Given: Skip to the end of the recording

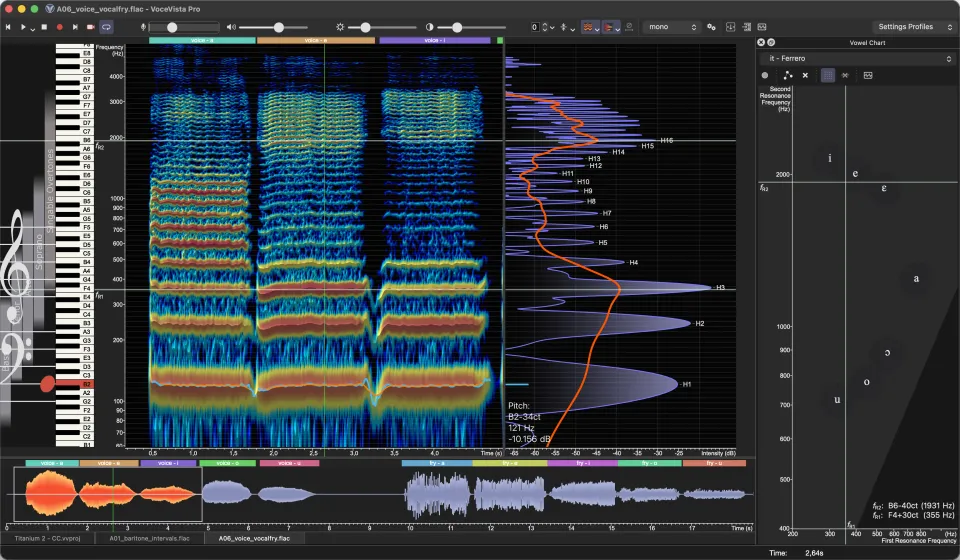Looking at the screenshot, I should click(75, 27).
